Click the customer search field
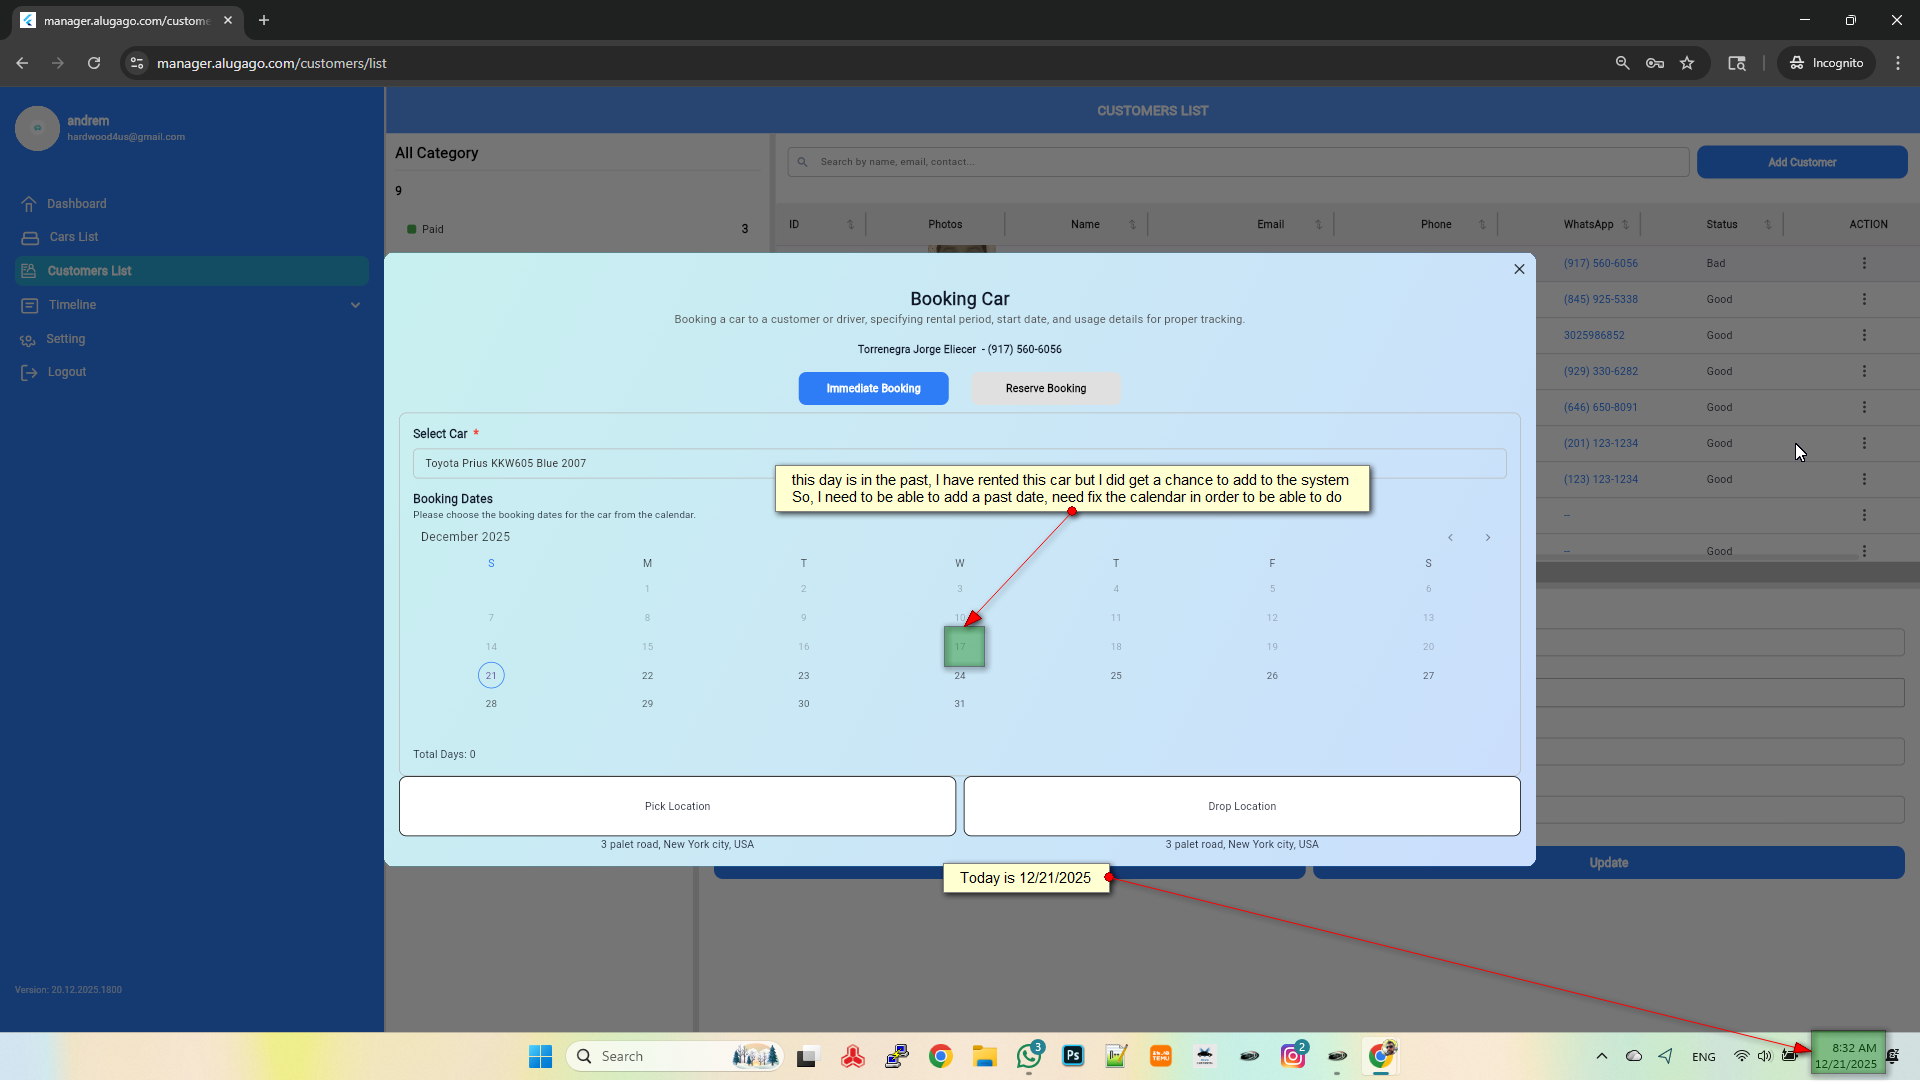1920x1084 pixels. [x=1240, y=162]
